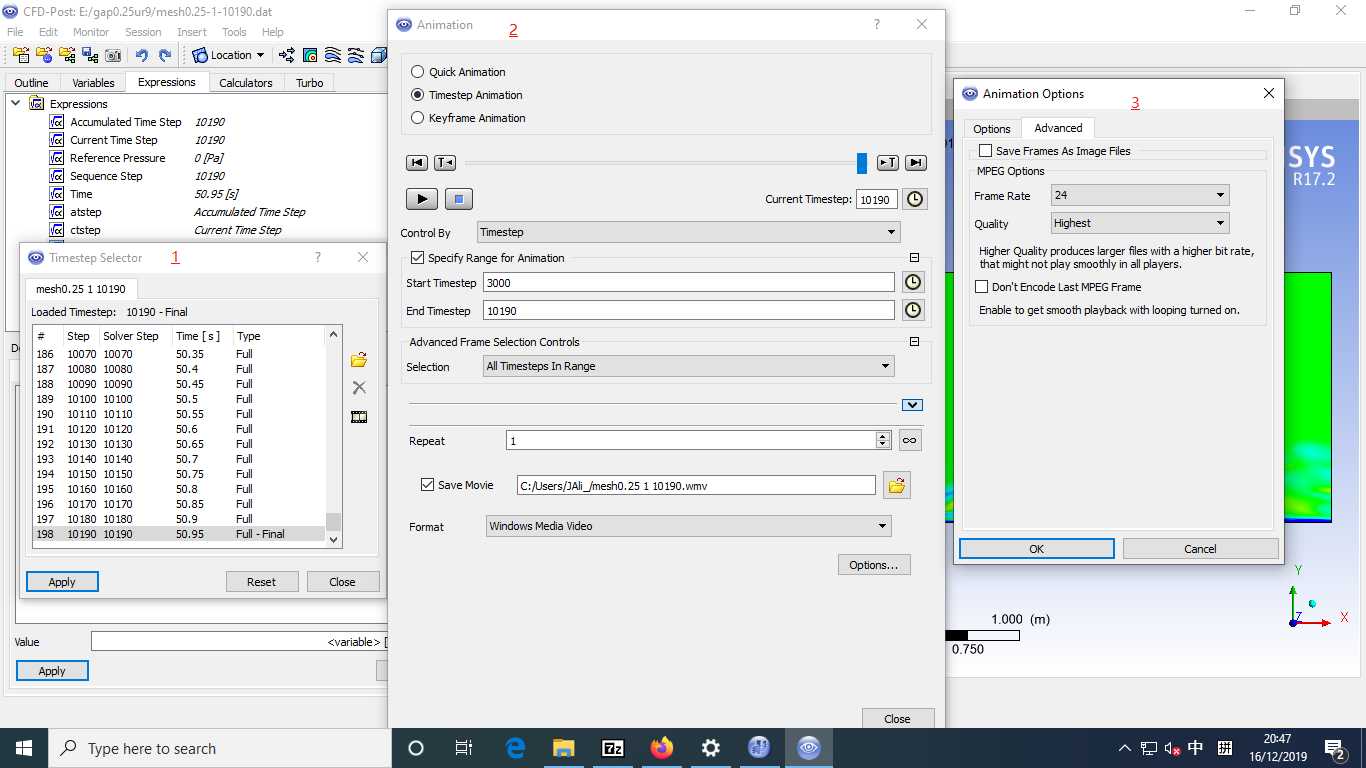This screenshot has width=1366, height=768.
Task: Jump to beginning of animation
Action: (417, 163)
